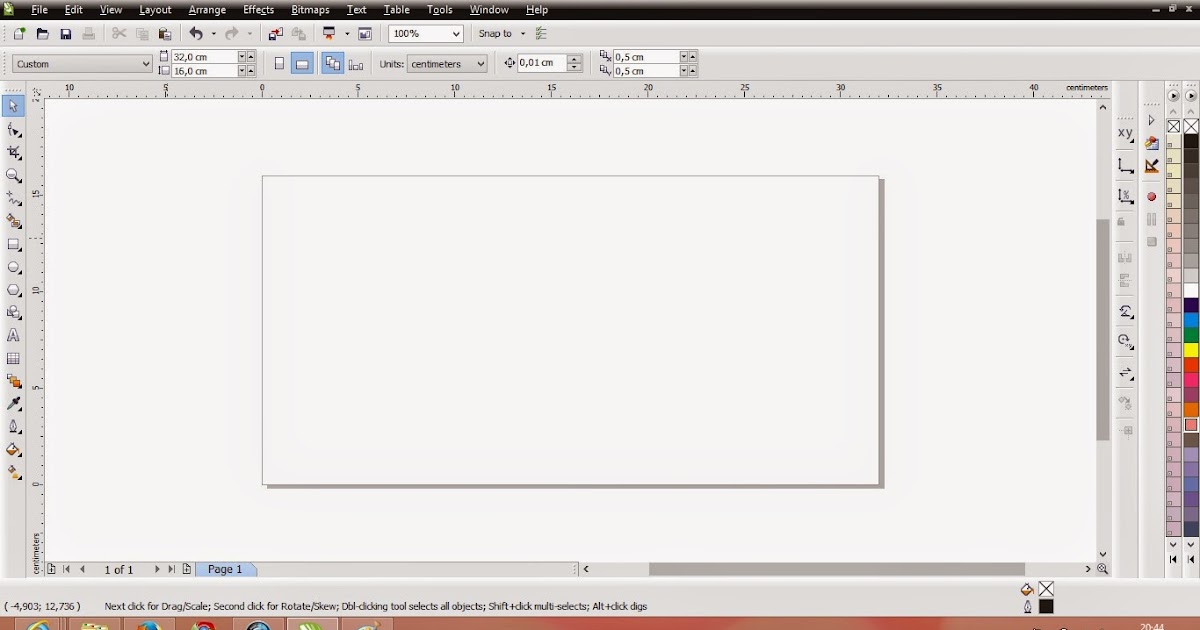
Task: Select the Ellipse tool
Action: click(x=13, y=267)
